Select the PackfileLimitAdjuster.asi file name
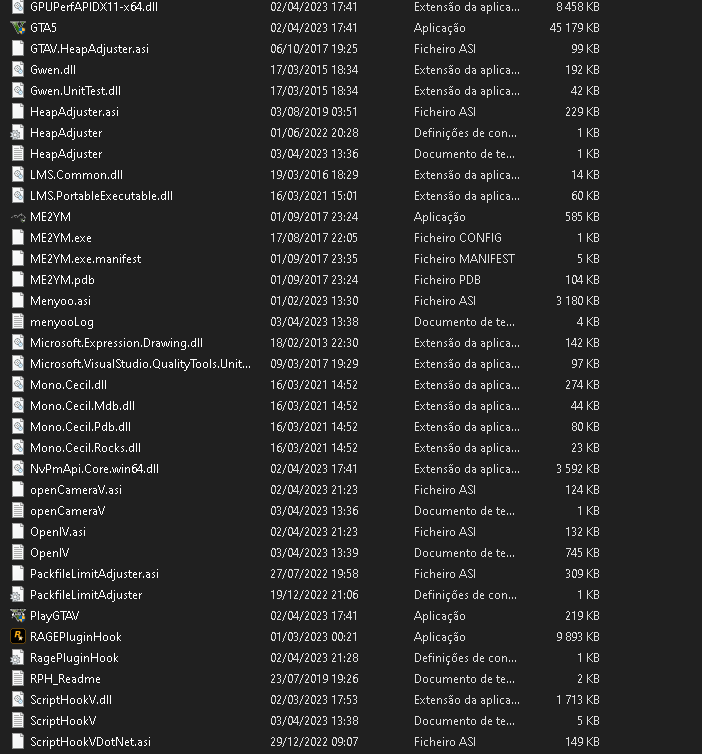Screen dimensions: 702x754 pyautogui.click(x=94, y=573)
